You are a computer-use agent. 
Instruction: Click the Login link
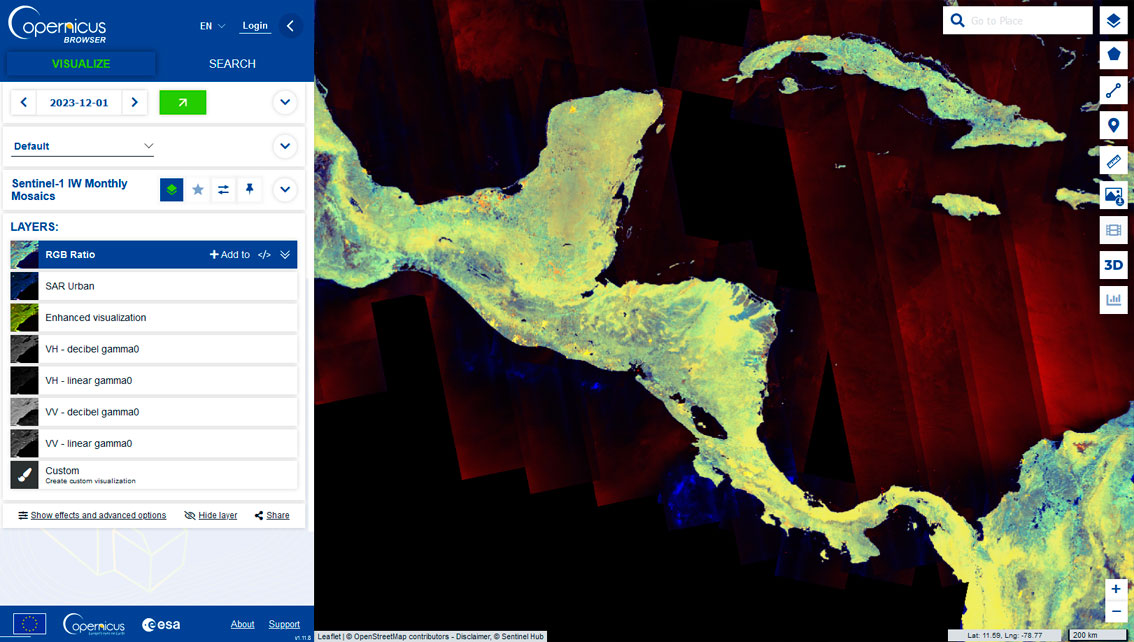coord(255,26)
